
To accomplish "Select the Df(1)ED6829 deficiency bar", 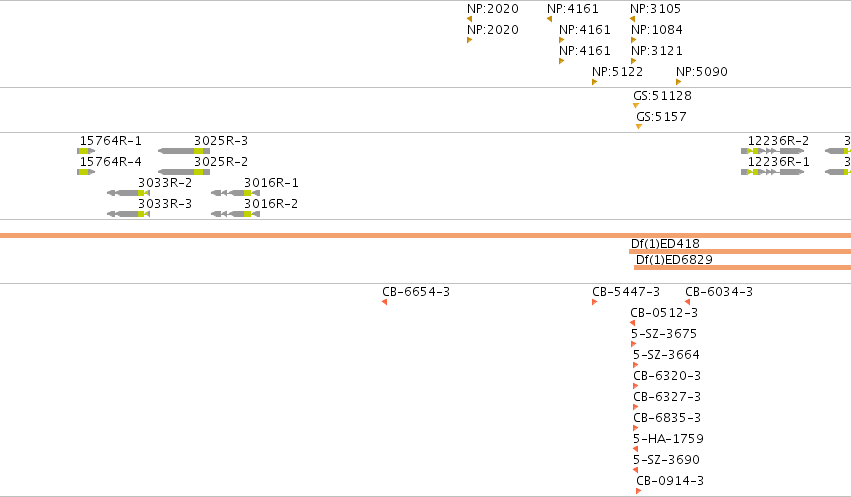I will coord(742,267).
